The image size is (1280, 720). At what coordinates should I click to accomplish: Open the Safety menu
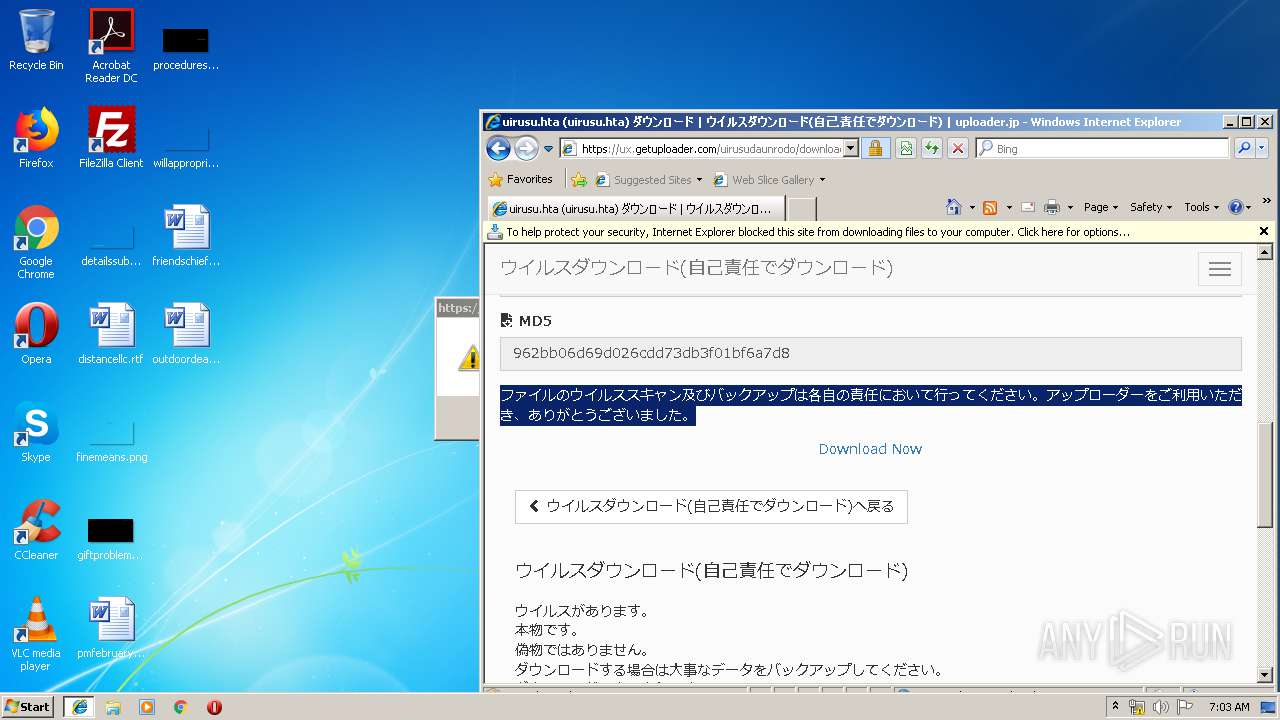click(1152, 207)
